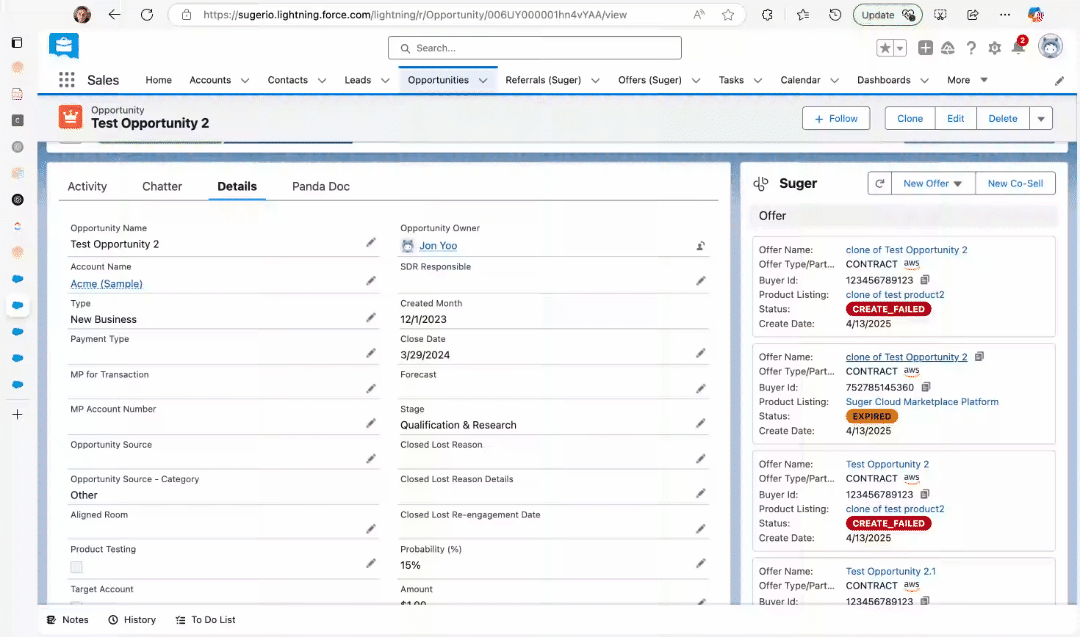The height and width of the screenshot is (637, 1080).
Task: Expand the Leads nav dropdown chevron
Action: click(385, 81)
